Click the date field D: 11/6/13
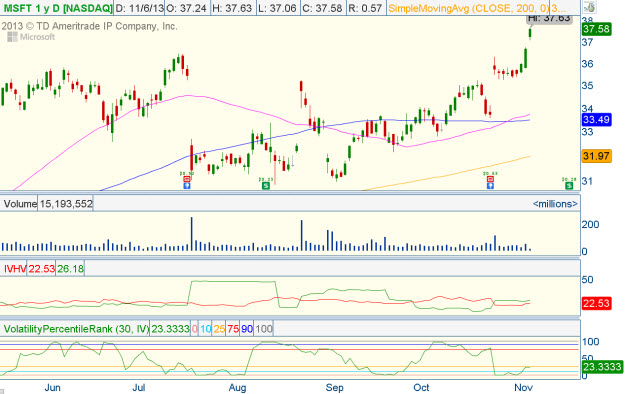This screenshot has height=394, width=625. coord(139,8)
